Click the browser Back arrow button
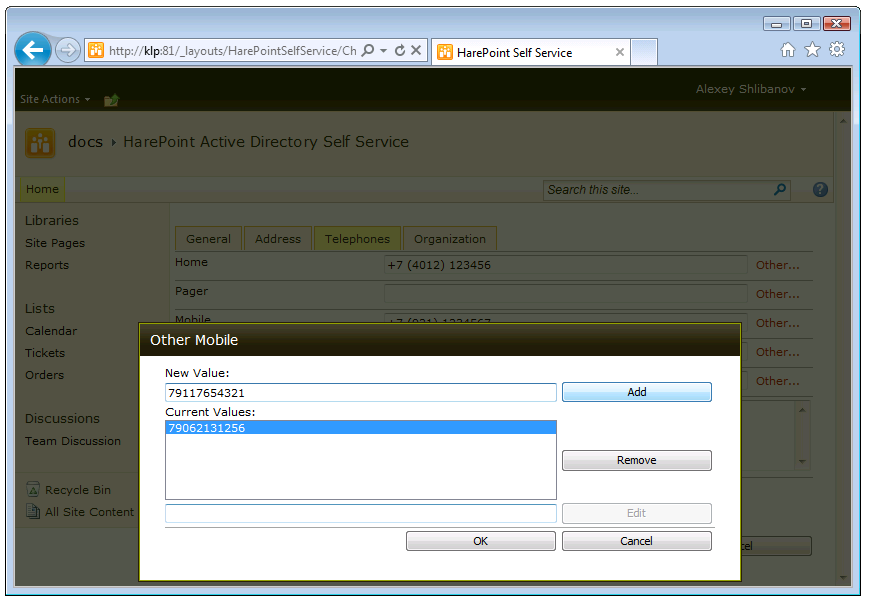The width and height of the screenshot is (869, 607). 33,50
